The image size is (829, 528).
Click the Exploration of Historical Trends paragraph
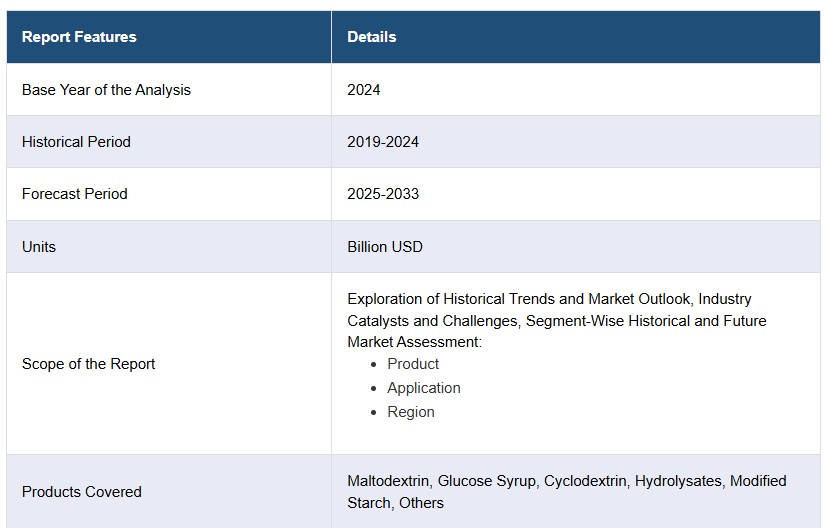[557, 320]
